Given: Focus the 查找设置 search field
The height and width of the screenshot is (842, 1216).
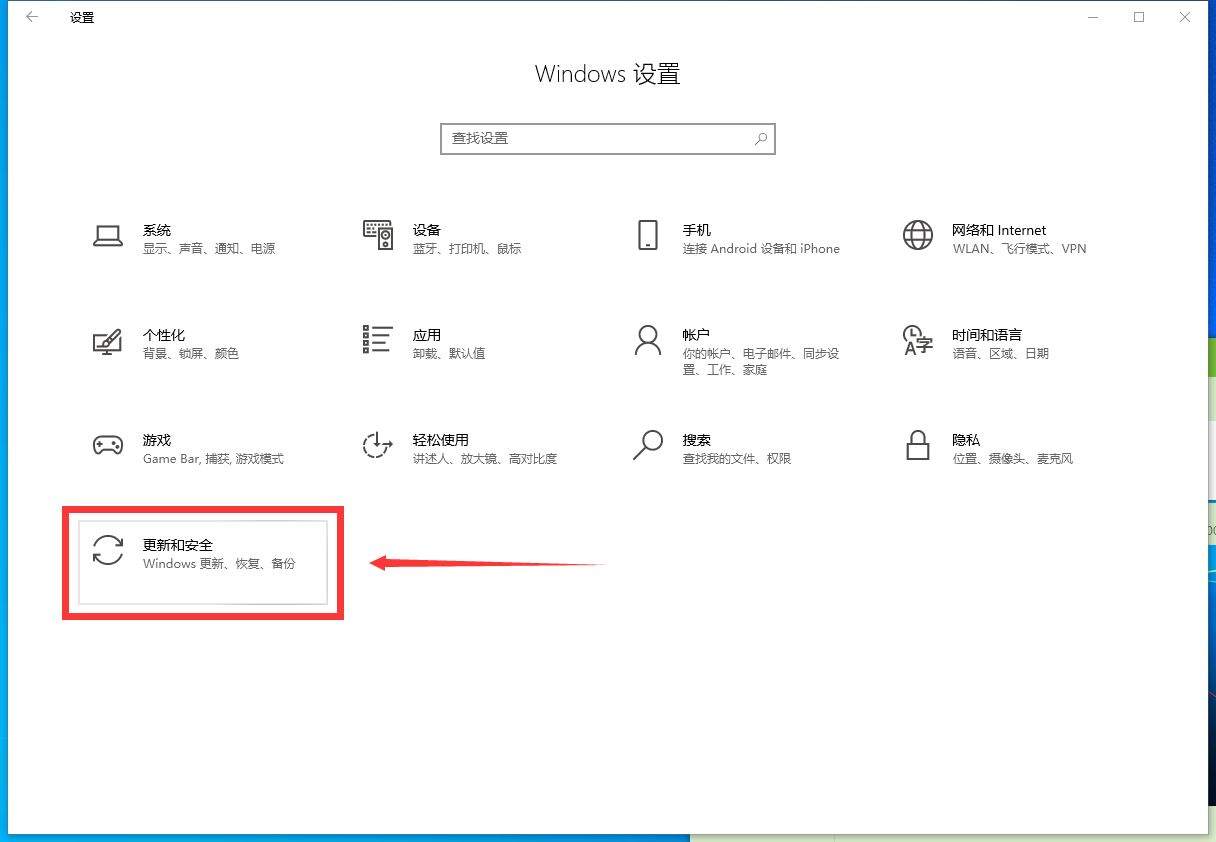Looking at the screenshot, I should click(608, 139).
